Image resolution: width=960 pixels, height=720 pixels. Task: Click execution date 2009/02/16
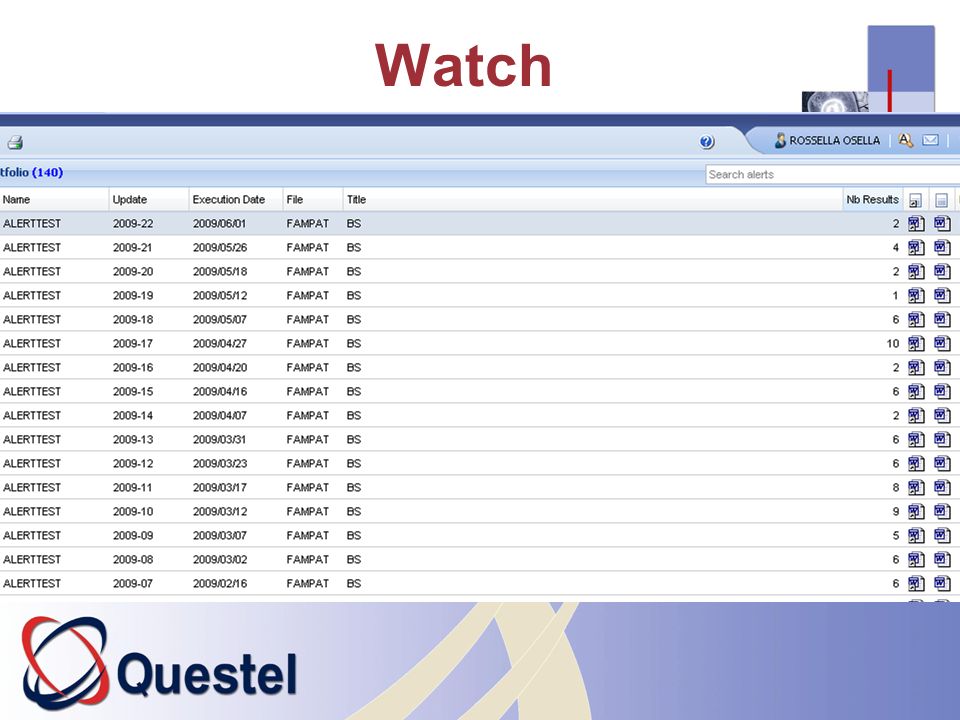tap(220, 583)
